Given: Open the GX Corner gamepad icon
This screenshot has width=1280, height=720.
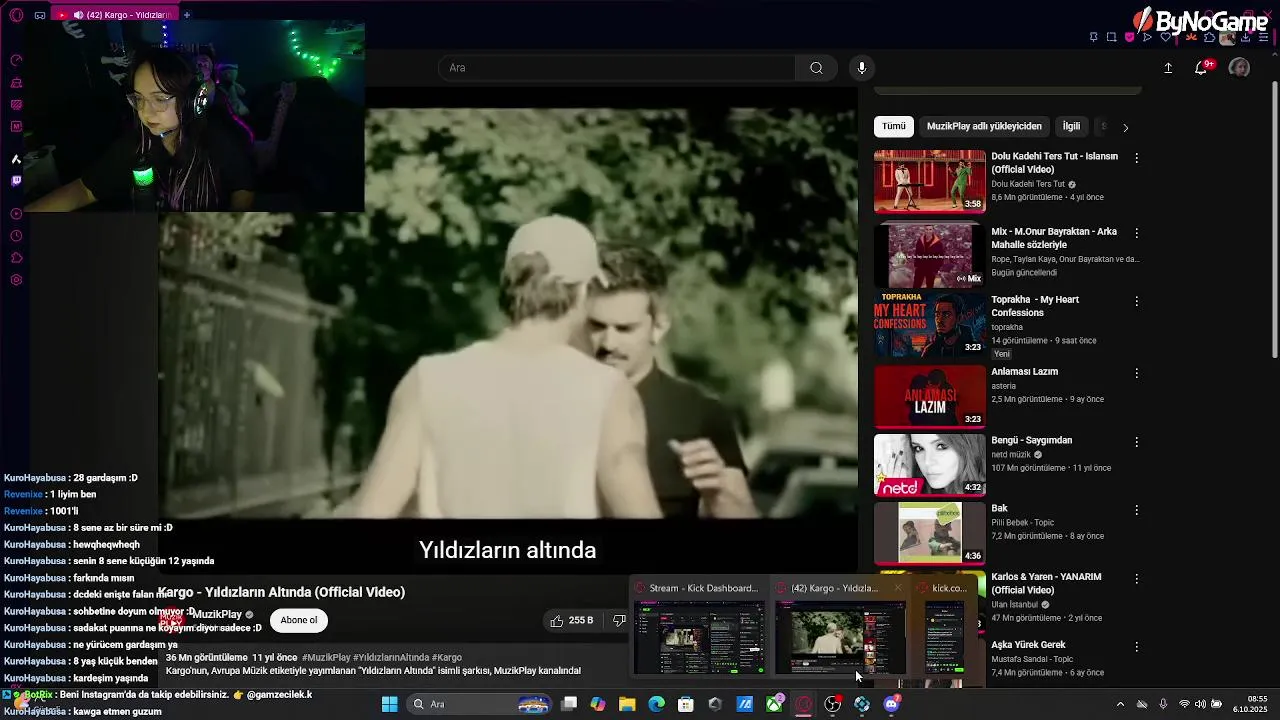Looking at the screenshot, I should pyautogui.click(x=40, y=15).
